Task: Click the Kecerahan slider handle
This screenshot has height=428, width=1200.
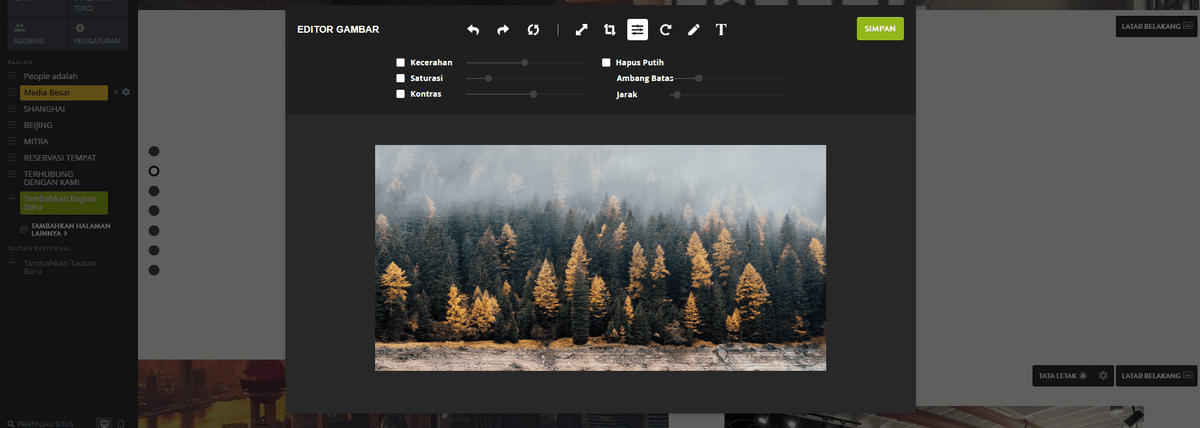Action: 524,62
